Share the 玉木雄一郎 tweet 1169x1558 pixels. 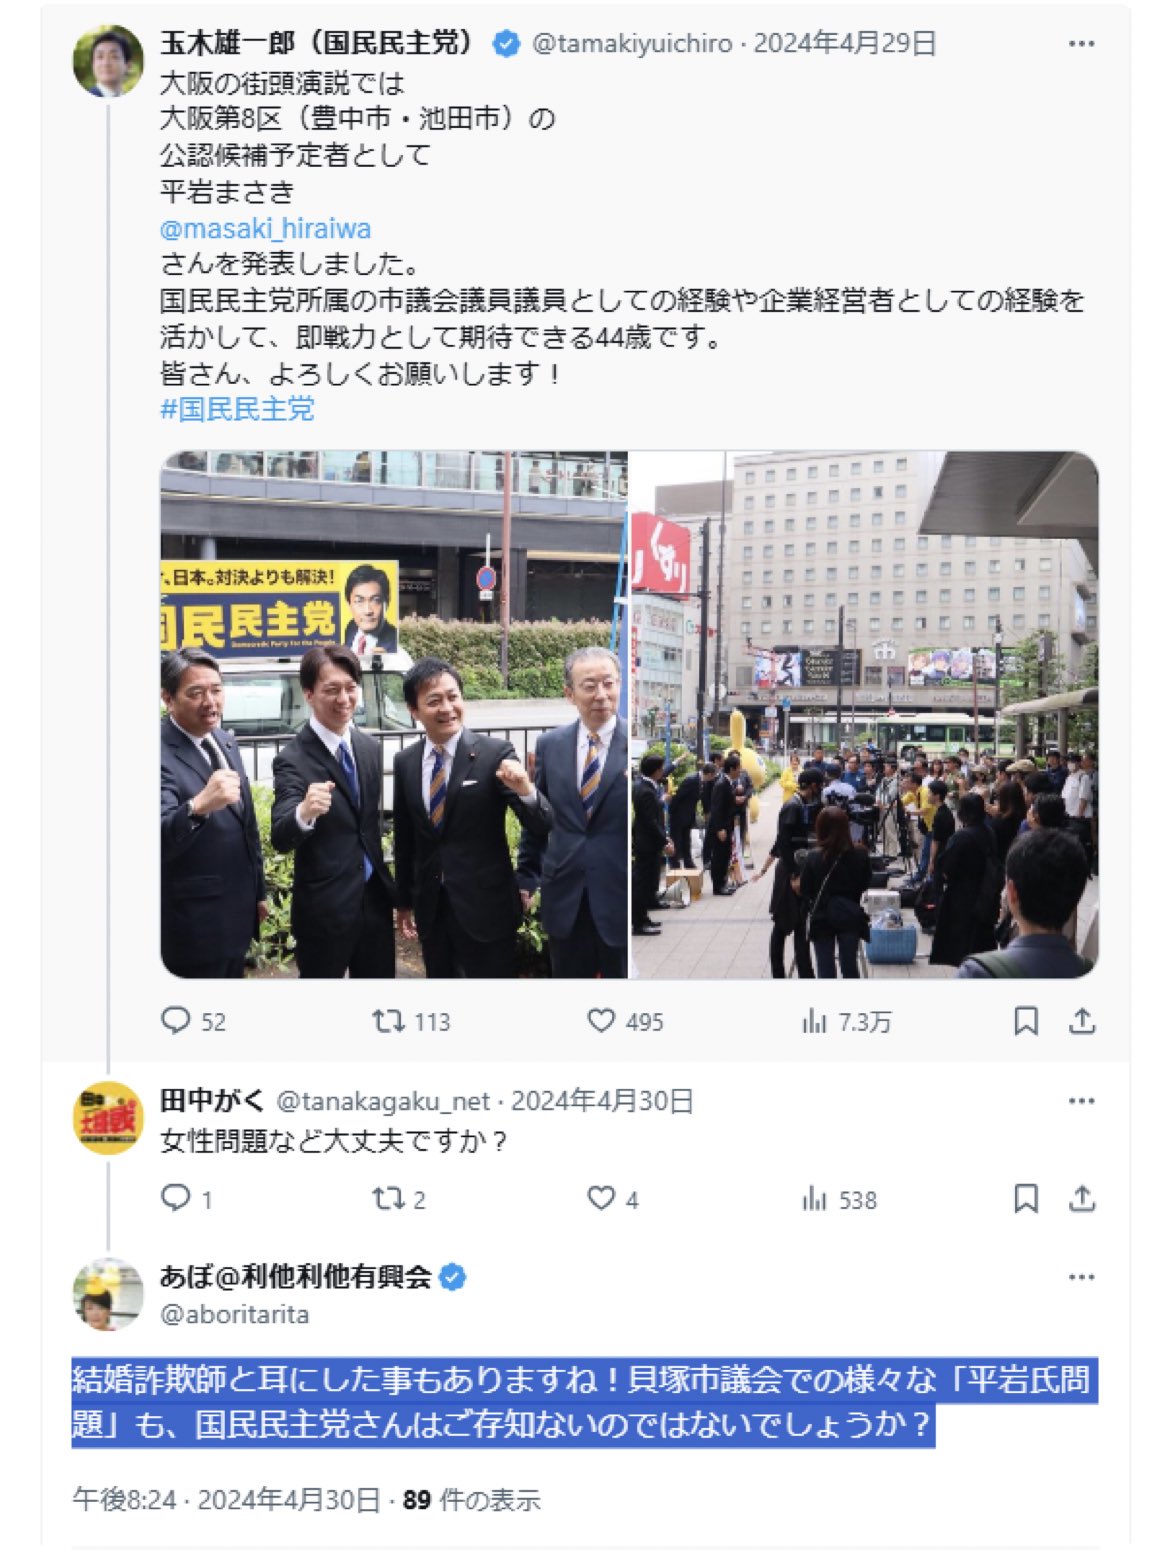(1082, 1021)
